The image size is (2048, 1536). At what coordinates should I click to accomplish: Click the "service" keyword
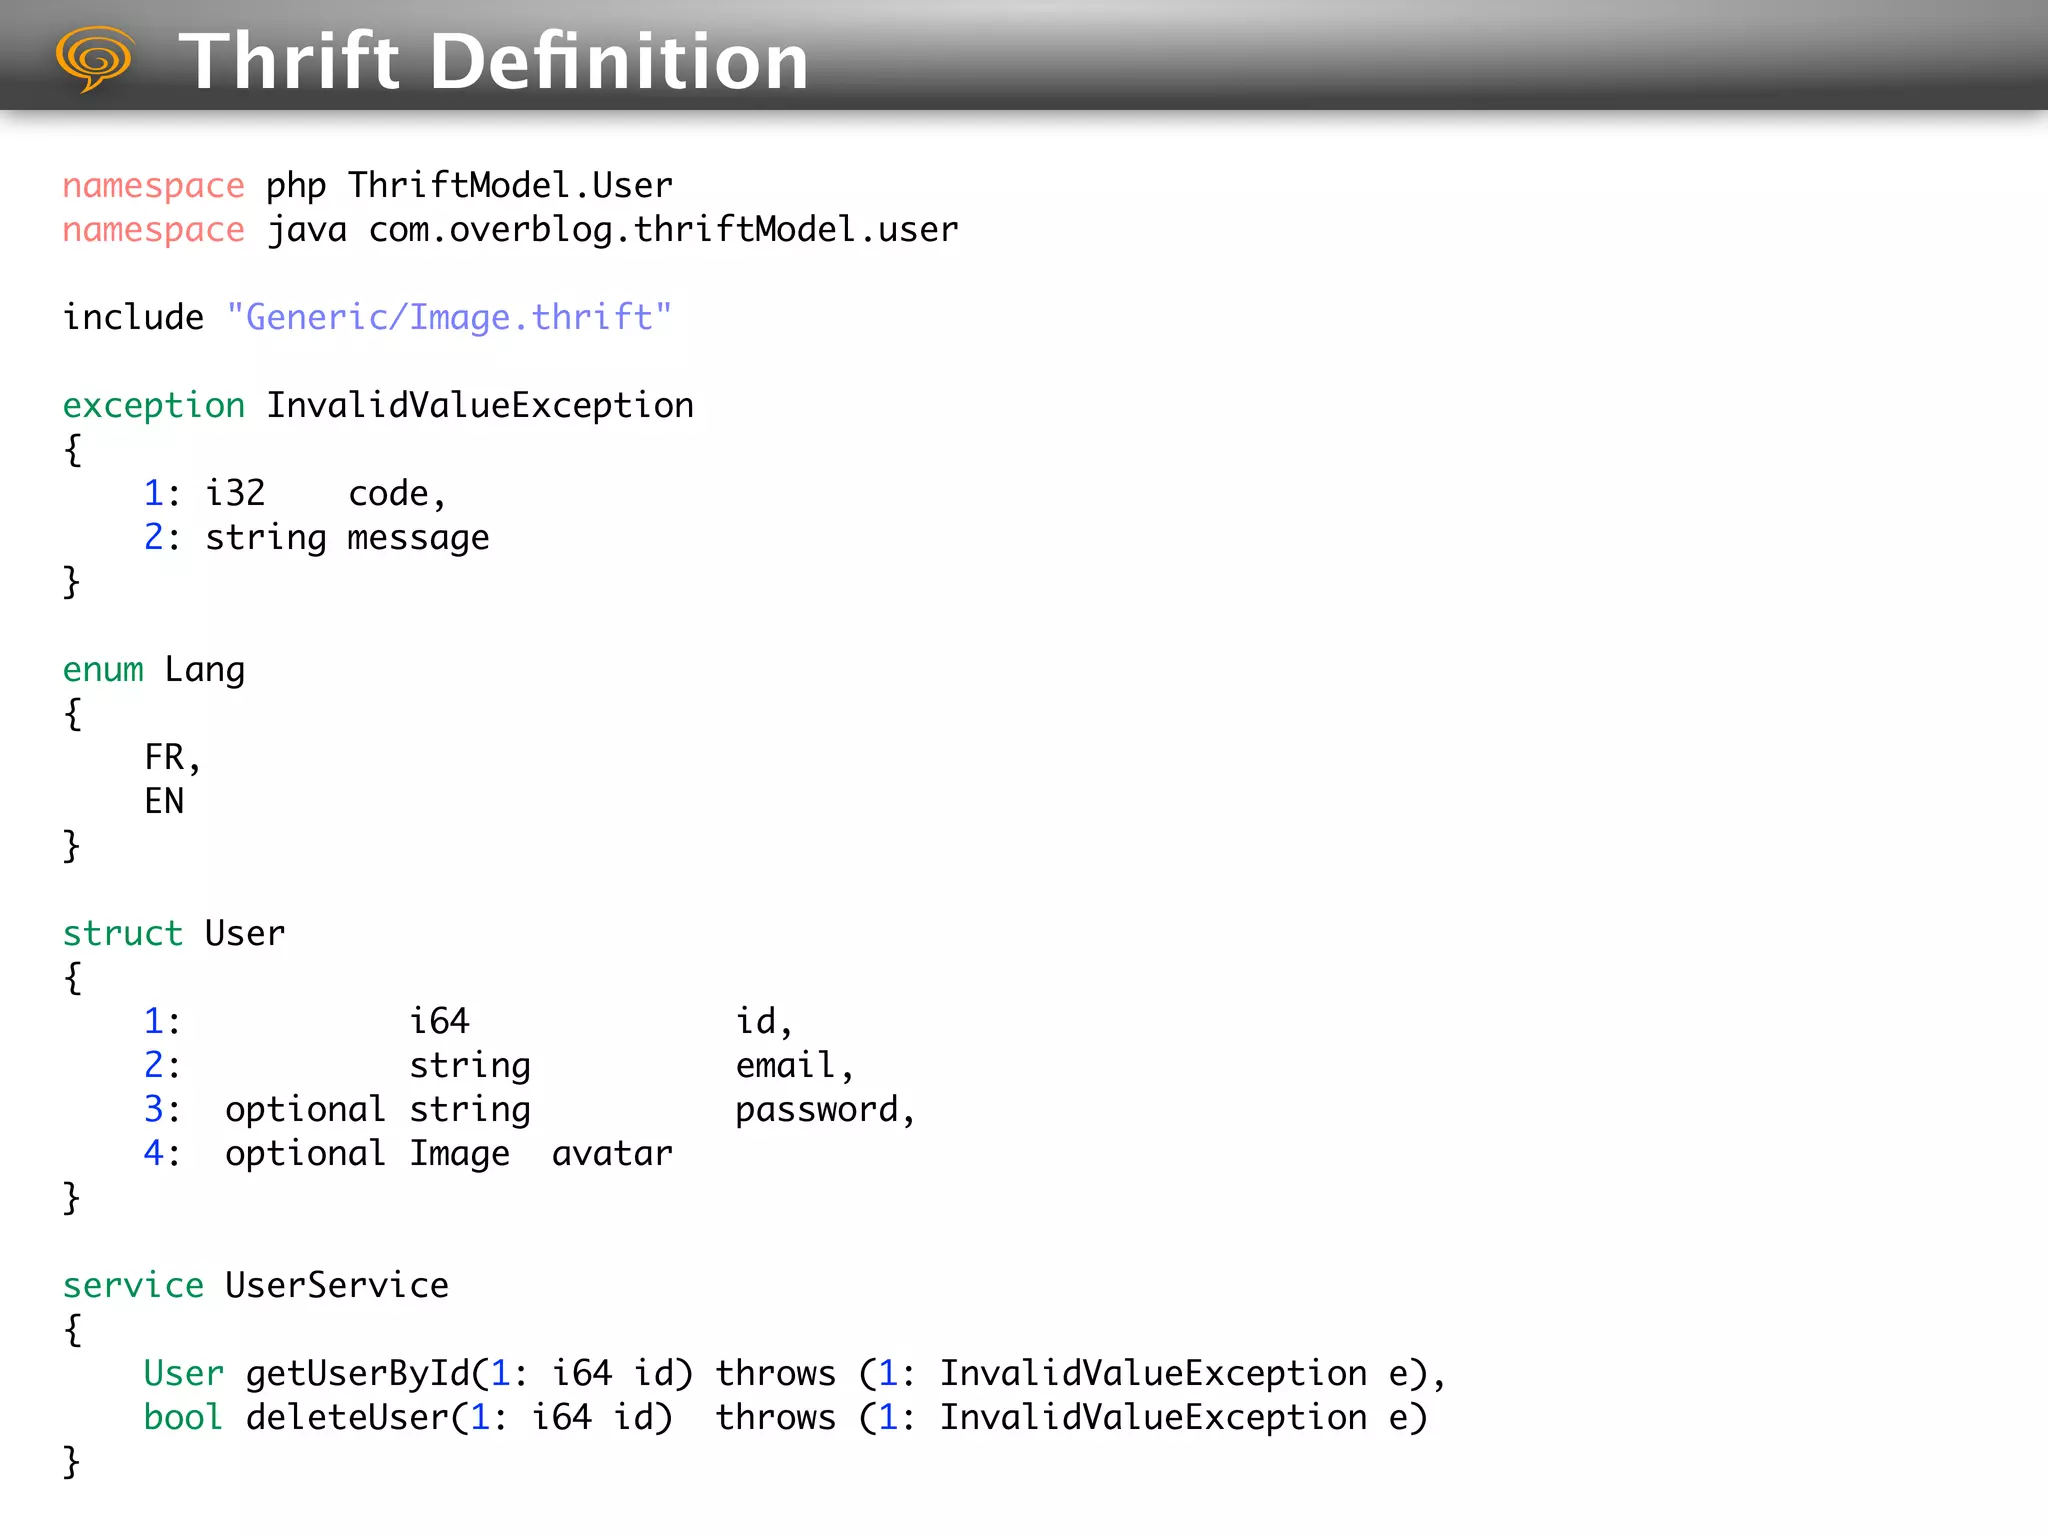pos(133,1286)
